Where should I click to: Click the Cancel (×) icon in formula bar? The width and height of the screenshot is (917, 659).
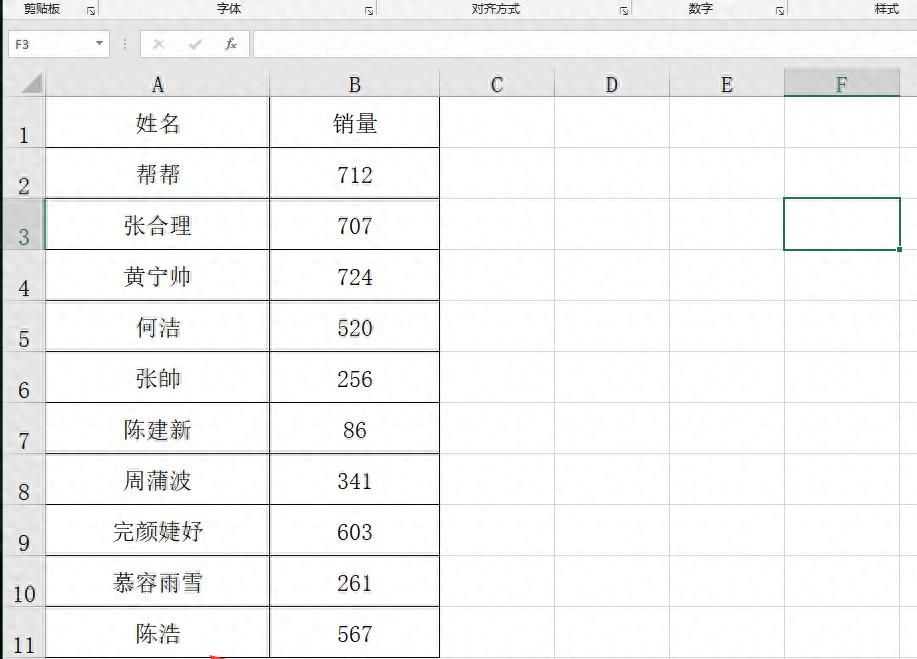click(x=157, y=44)
